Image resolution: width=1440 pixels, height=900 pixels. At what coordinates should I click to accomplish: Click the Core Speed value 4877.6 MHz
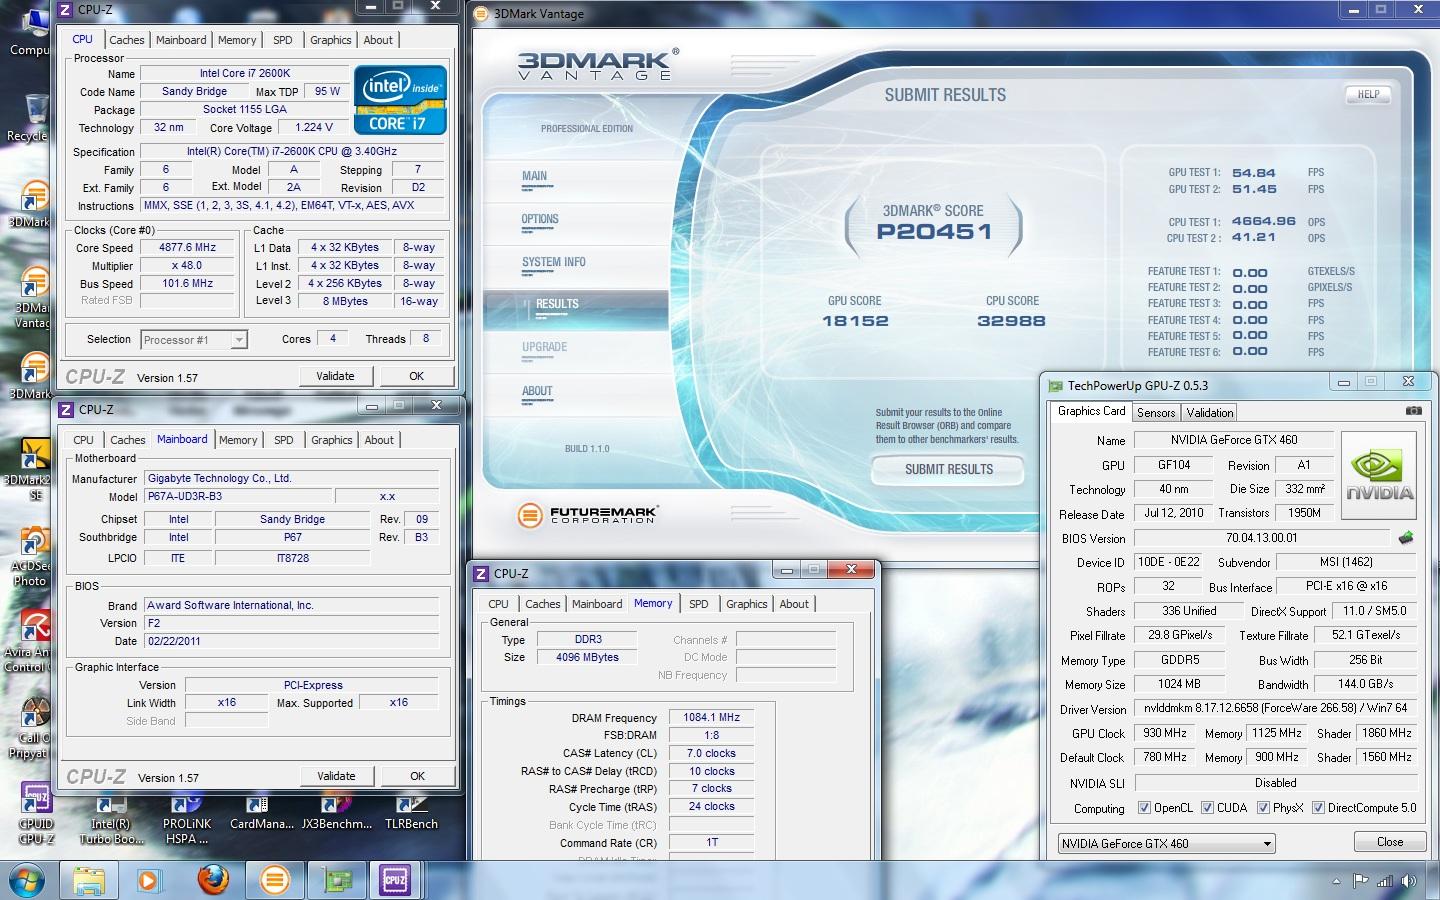click(x=187, y=248)
